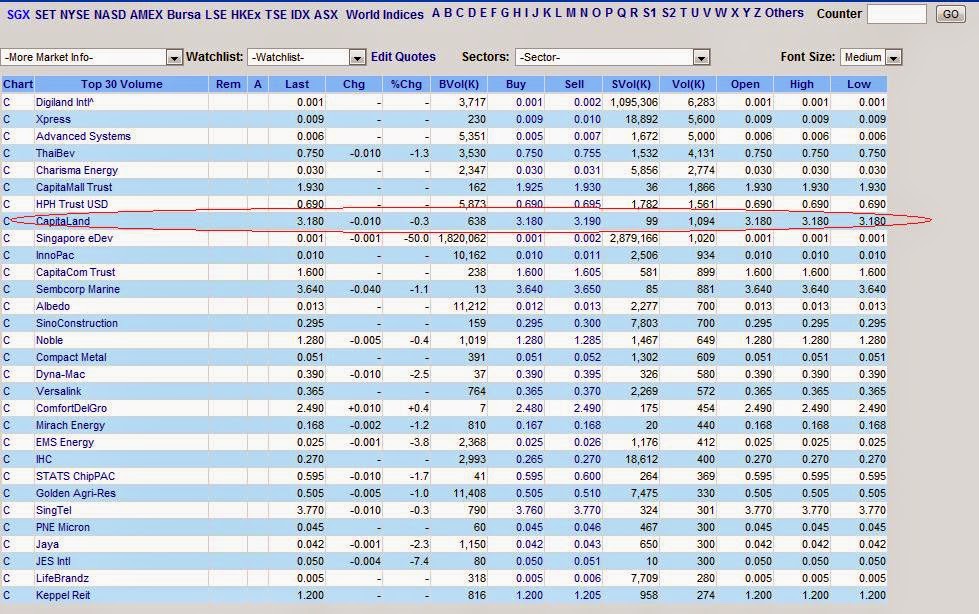Open InnoPac stock link

55,255
